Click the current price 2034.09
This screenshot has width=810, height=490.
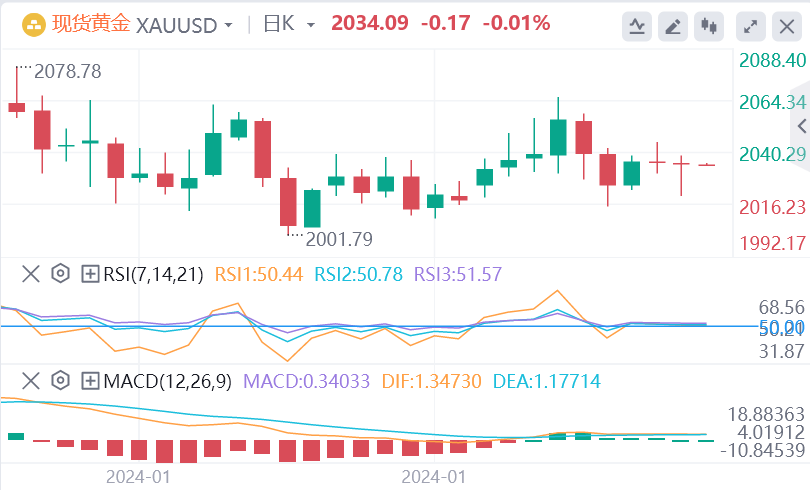coord(370,23)
